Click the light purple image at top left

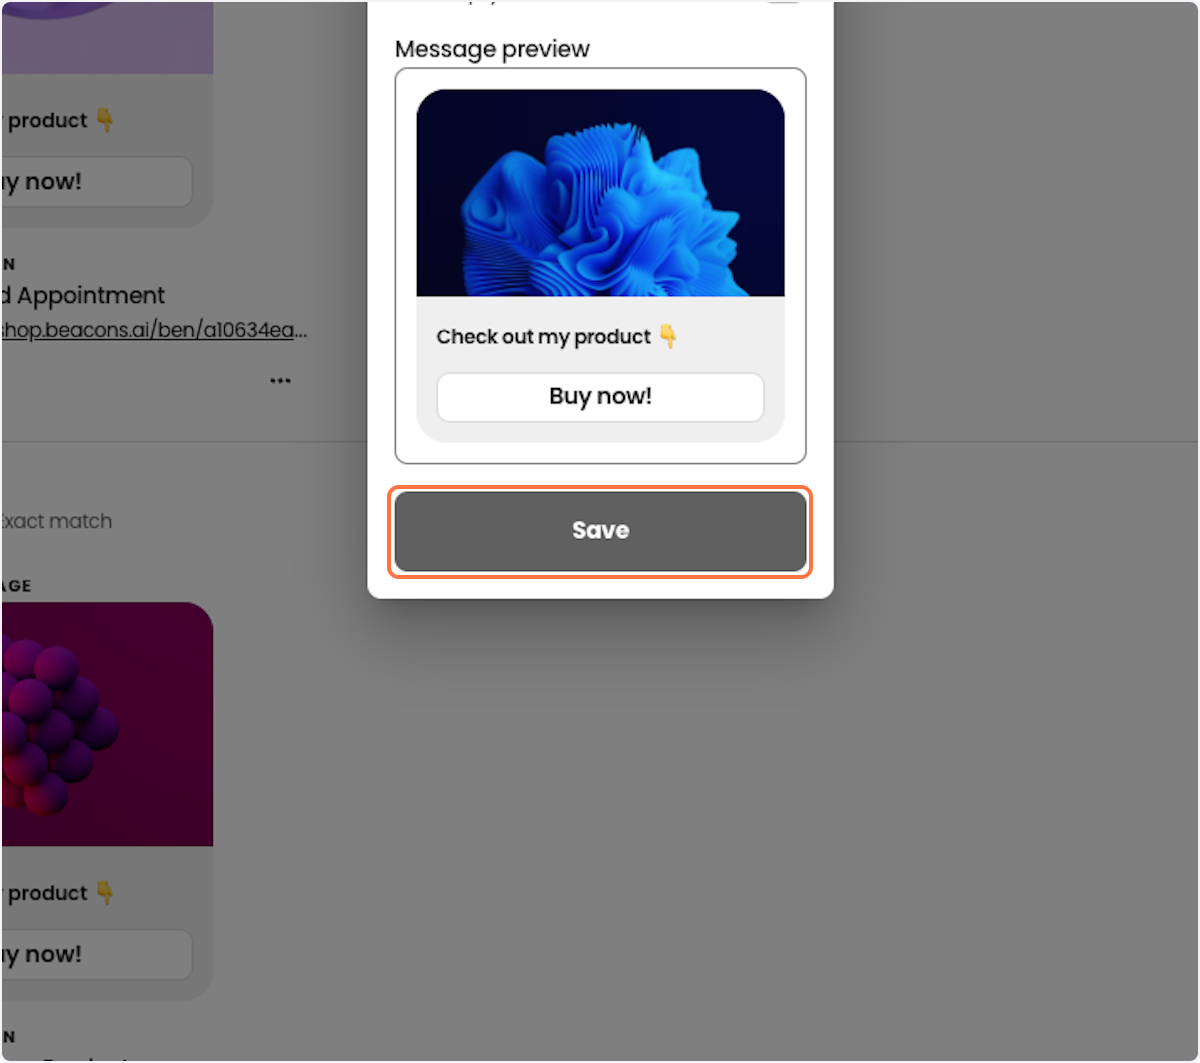[x=106, y=37]
